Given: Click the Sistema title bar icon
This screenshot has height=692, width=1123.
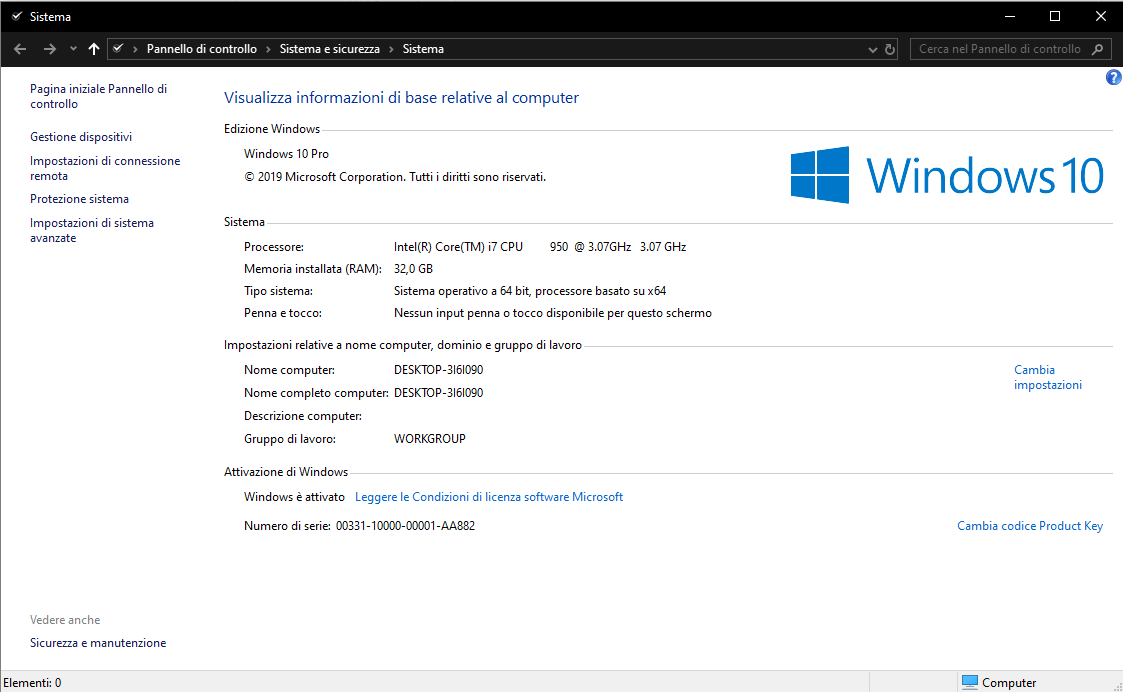Looking at the screenshot, I should tap(16, 16).
